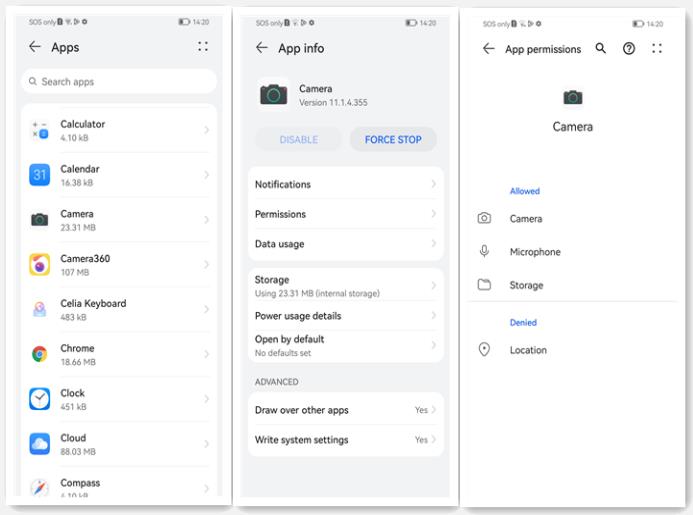Open the Permissions menu entry

(x=281, y=214)
